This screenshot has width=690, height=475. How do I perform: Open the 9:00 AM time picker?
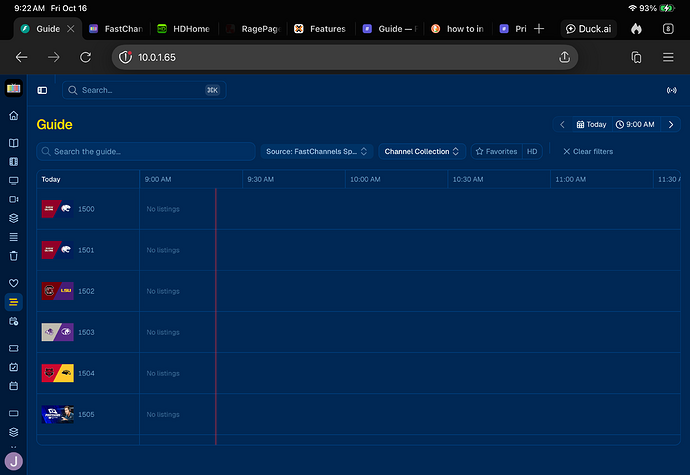[x=635, y=125]
